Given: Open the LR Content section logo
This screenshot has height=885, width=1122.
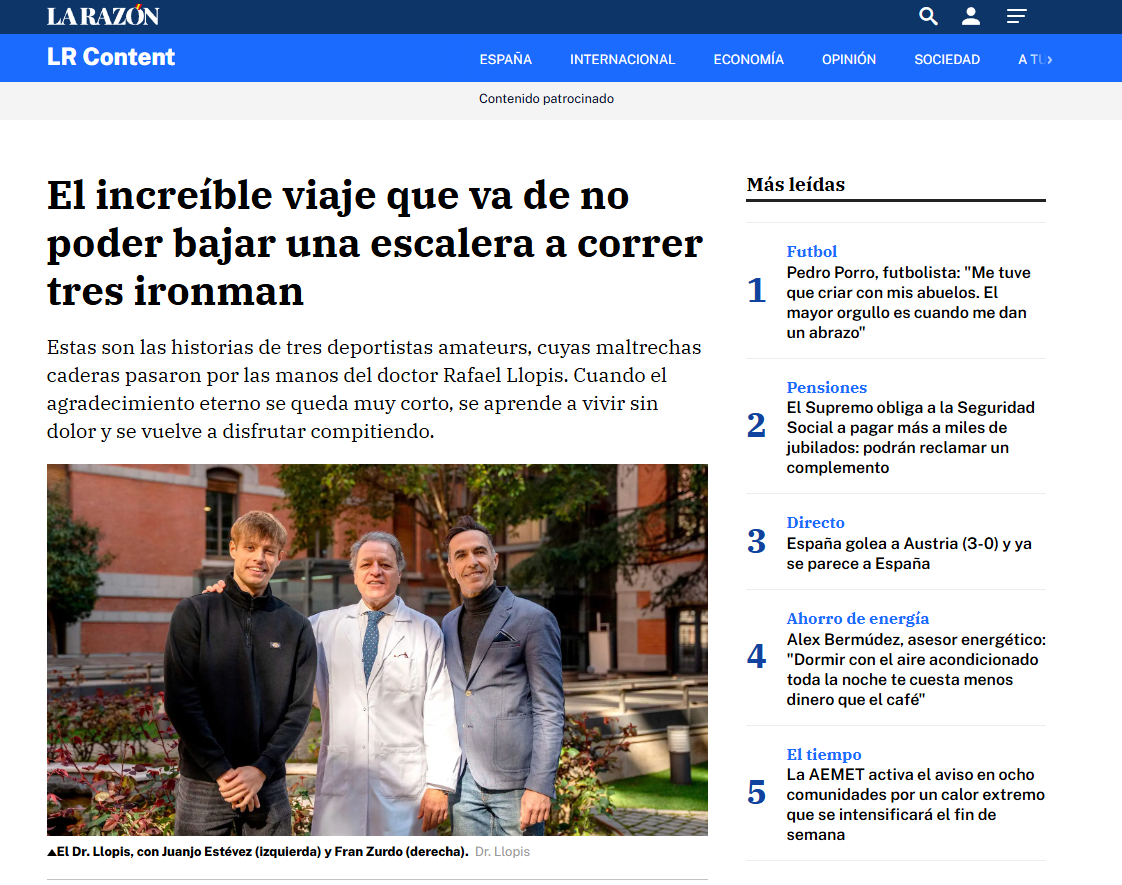Looking at the screenshot, I should [x=111, y=57].
